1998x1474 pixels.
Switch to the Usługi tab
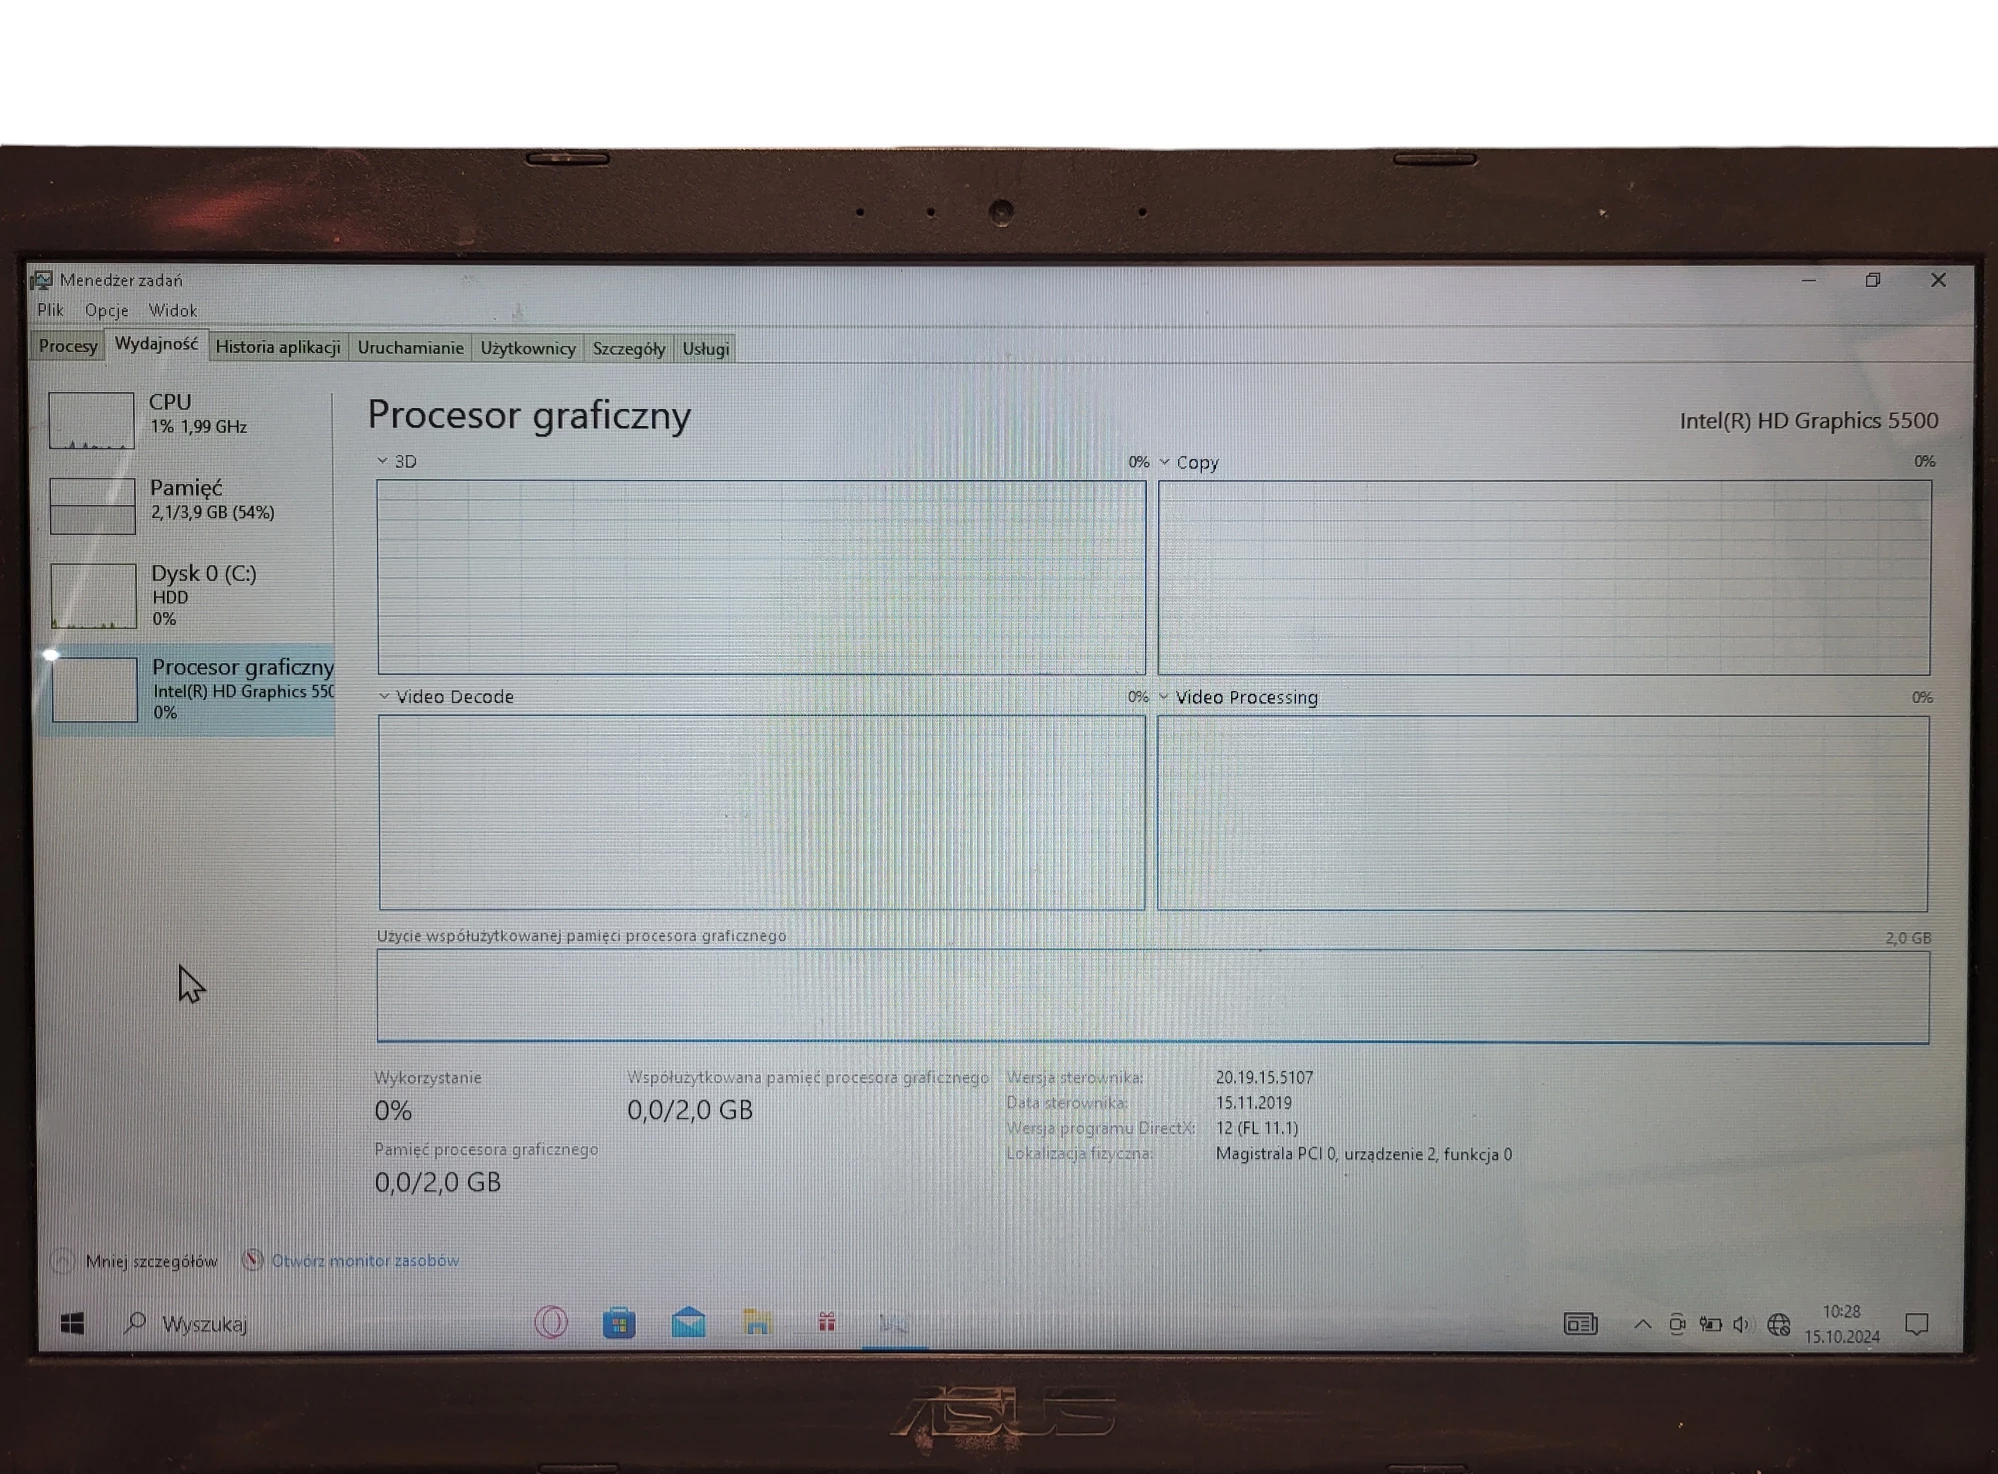pos(705,349)
